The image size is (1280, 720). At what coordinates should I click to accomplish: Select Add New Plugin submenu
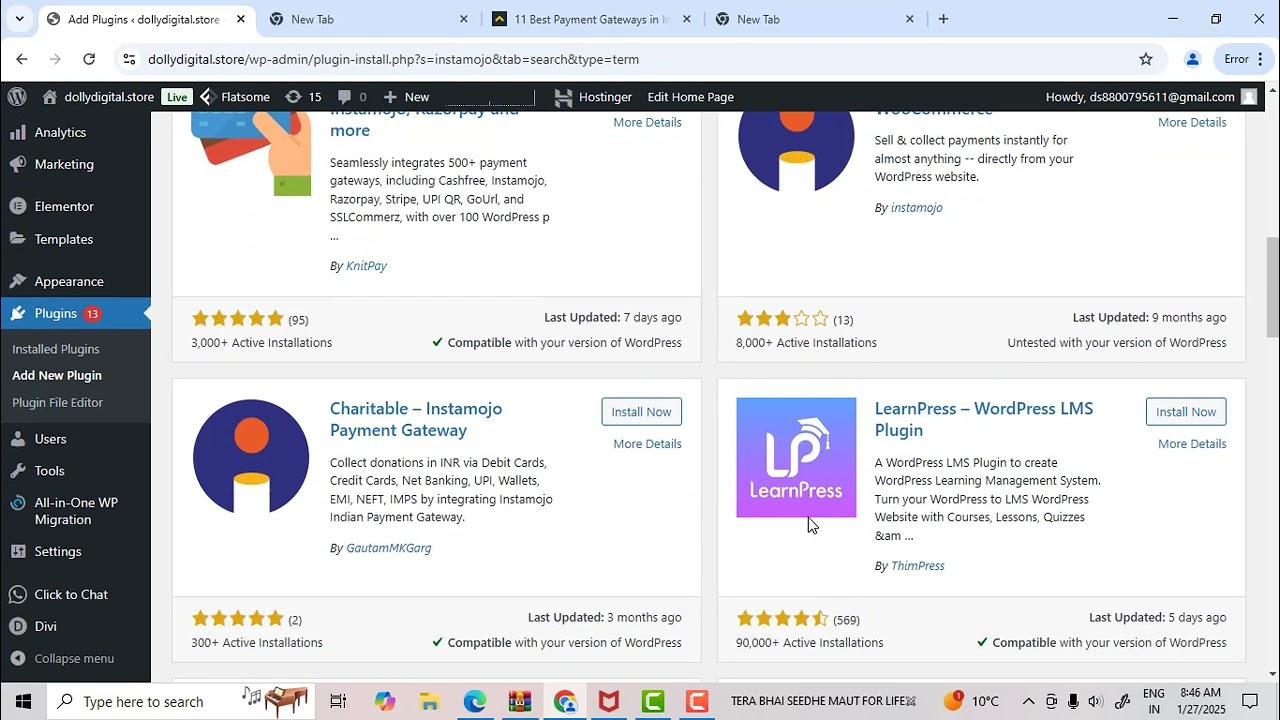point(57,375)
